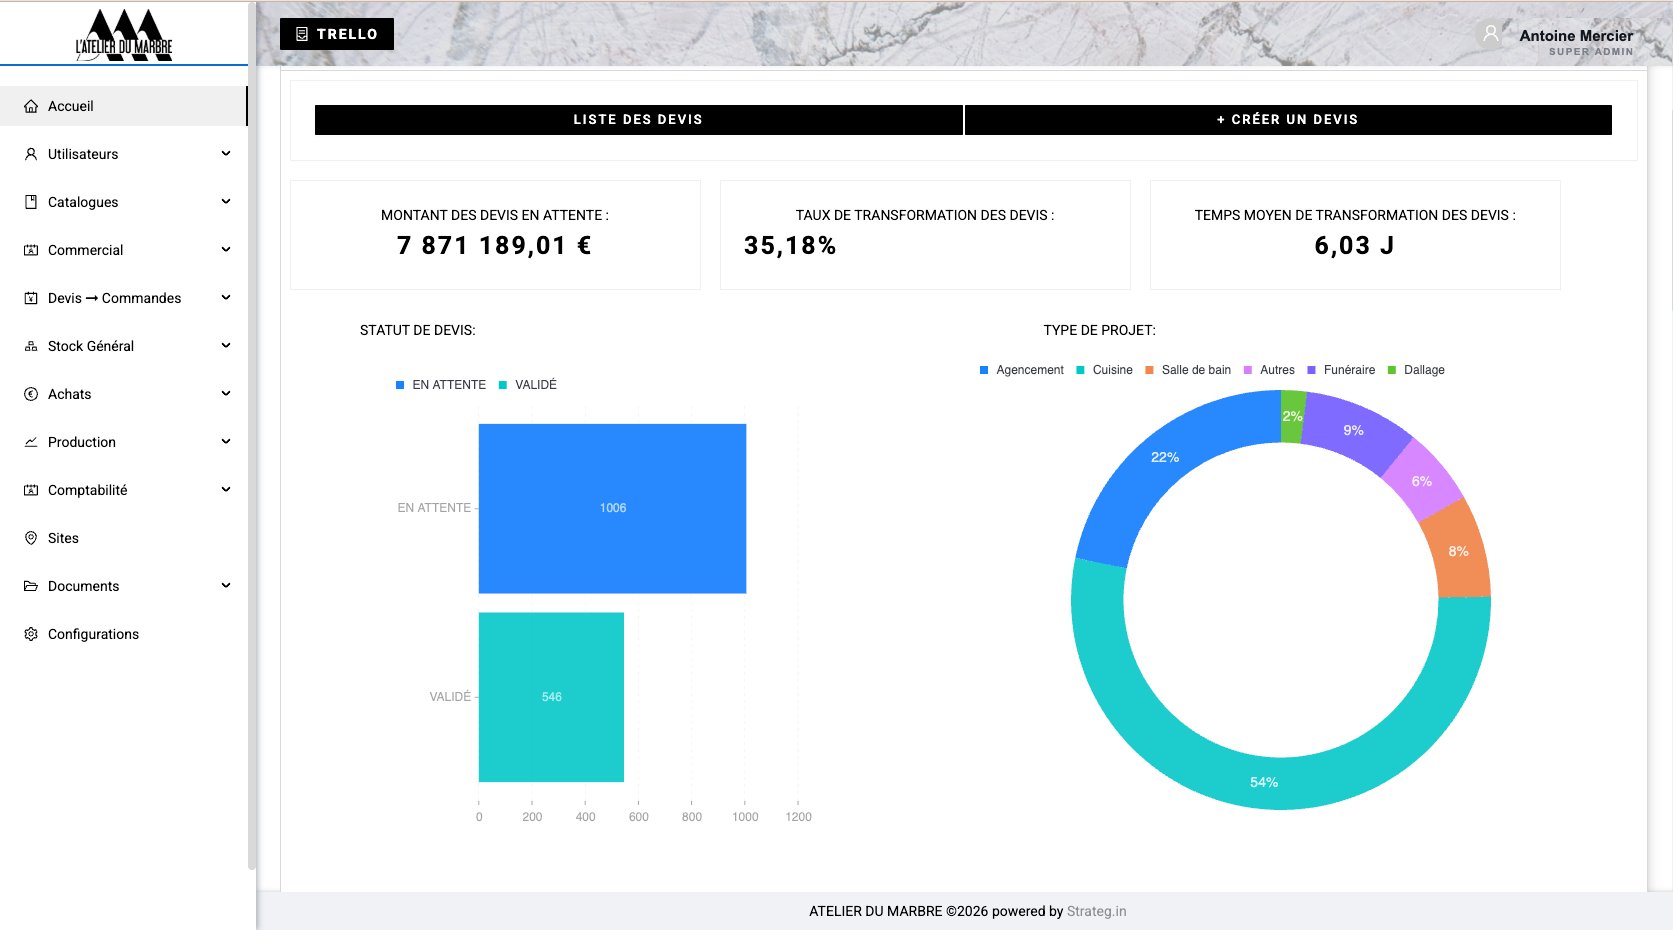This screenshot has width=1673, height=930.
Task: Follow the Strateg.in footer link
Action: pos(1096,911)
